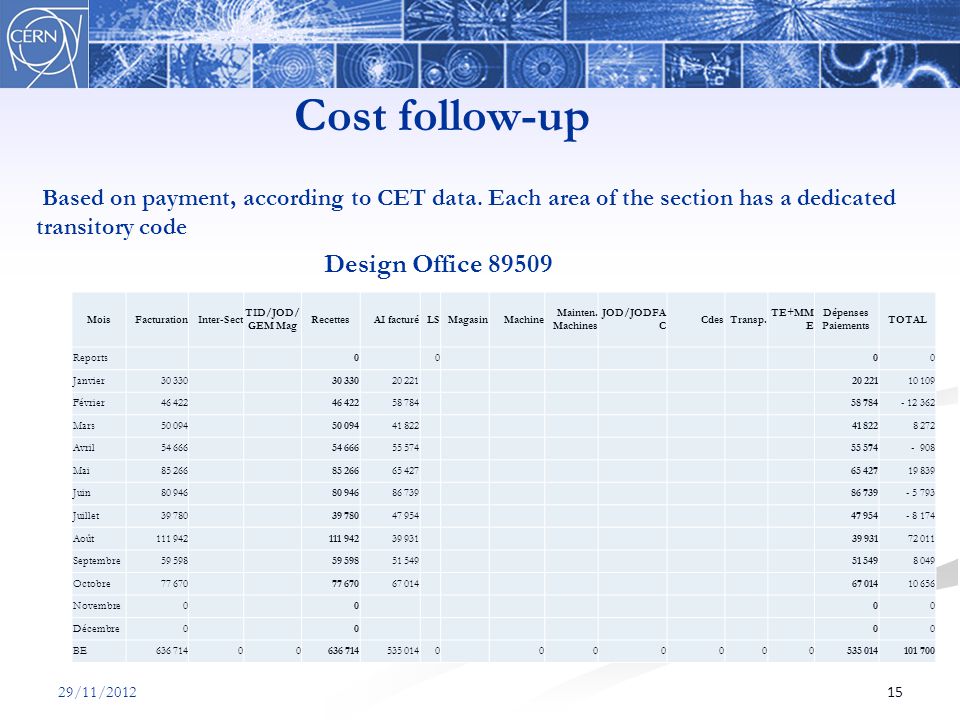The height and width of the screenshot is (720, 960).
Task: Select the 'Recettes' column header
Action: click(x=330, y=320)
